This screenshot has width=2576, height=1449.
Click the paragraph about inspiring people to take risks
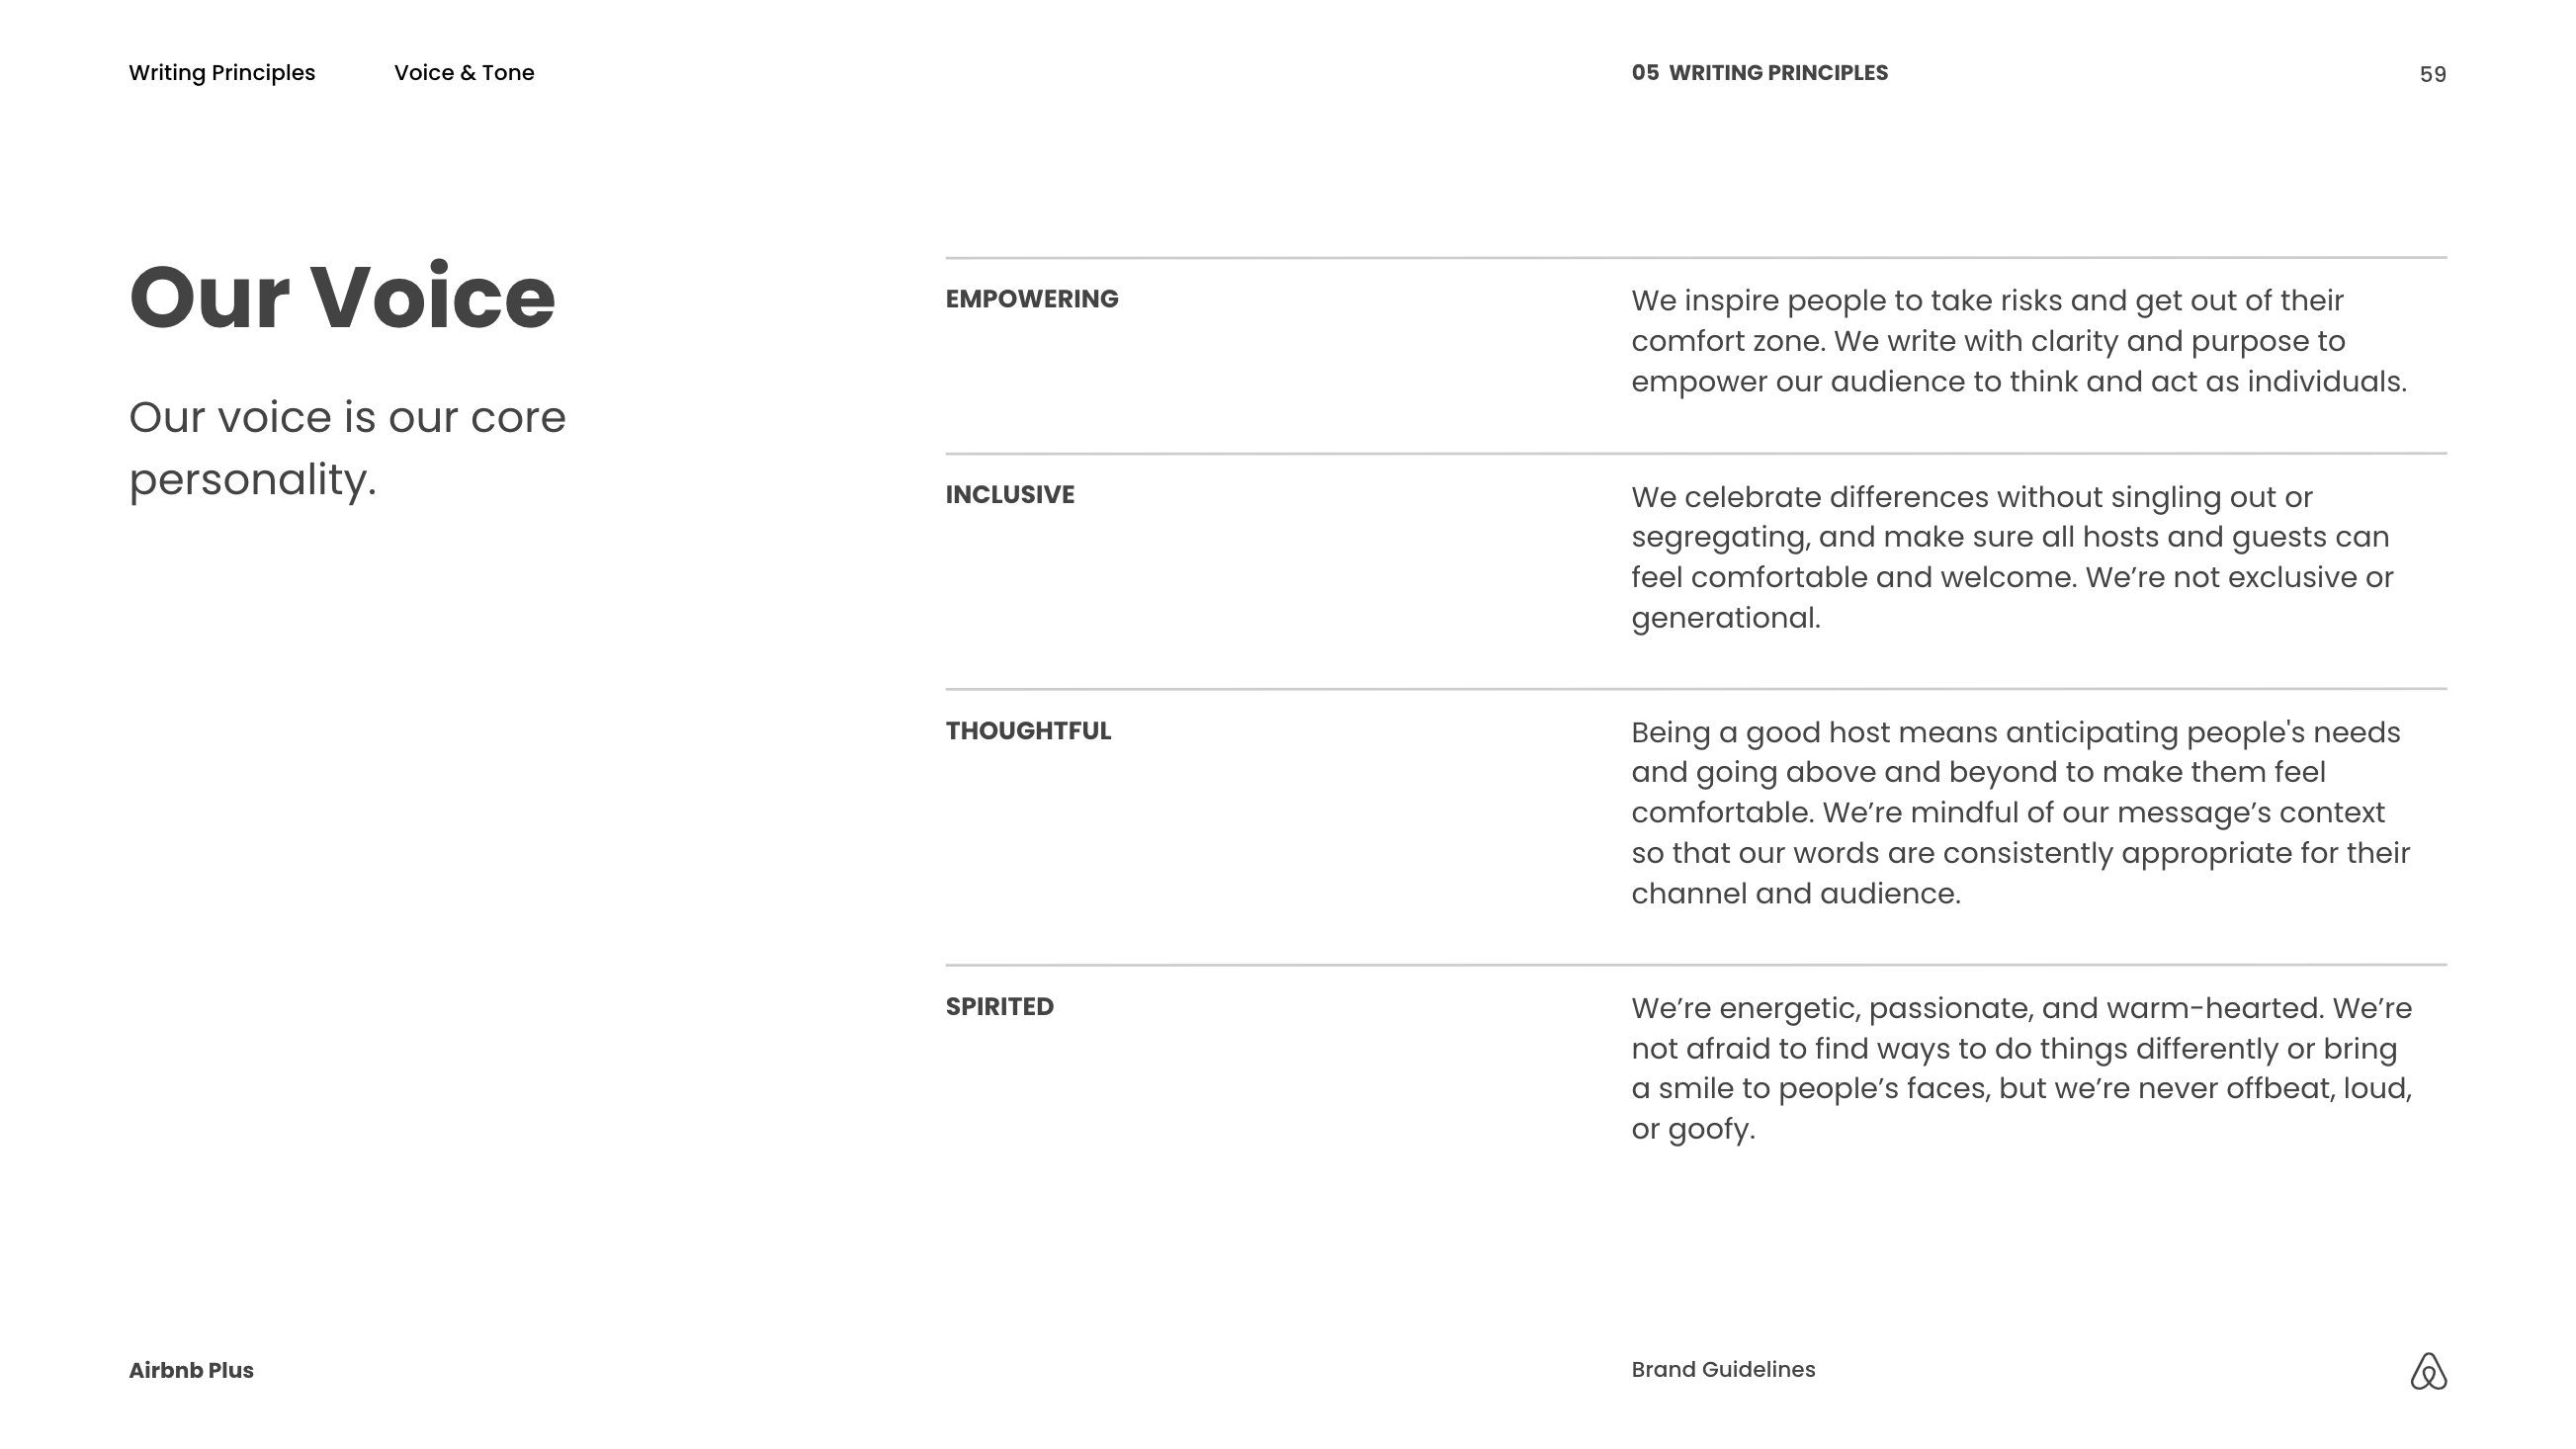(2018, 341)
